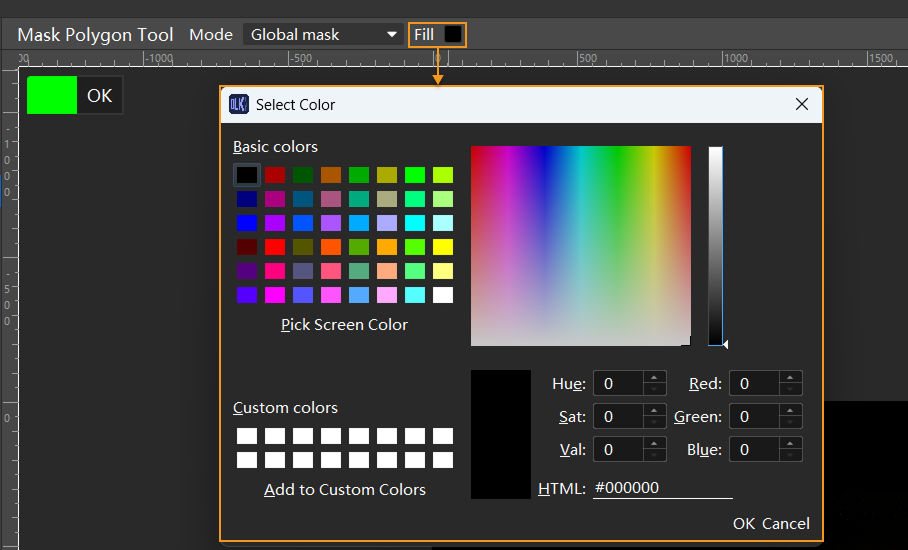Pick the white basic color swatch
Viewport: 908px width, 550px height.
443,295
